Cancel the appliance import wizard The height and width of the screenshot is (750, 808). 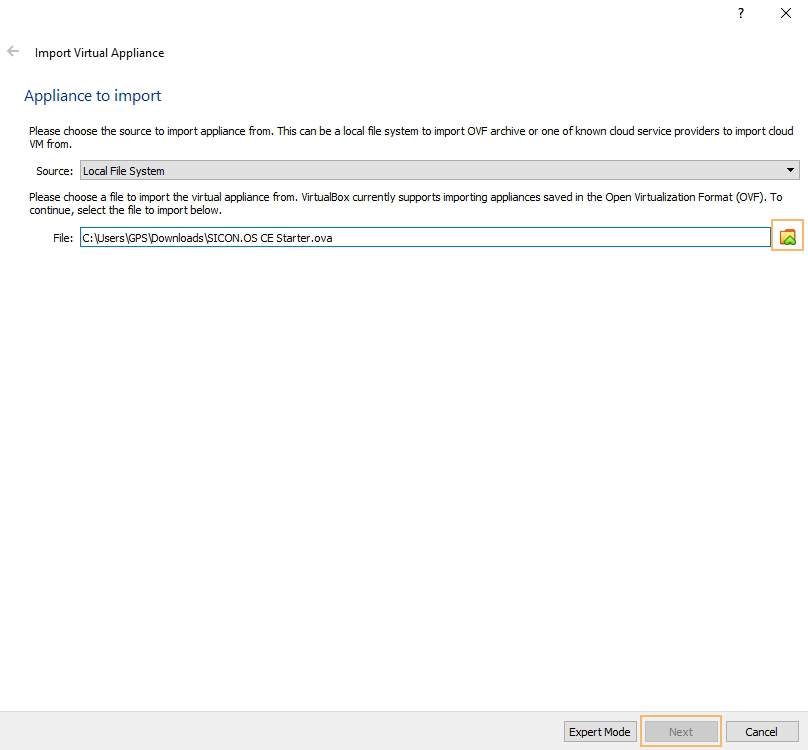[x=762, y=732]
